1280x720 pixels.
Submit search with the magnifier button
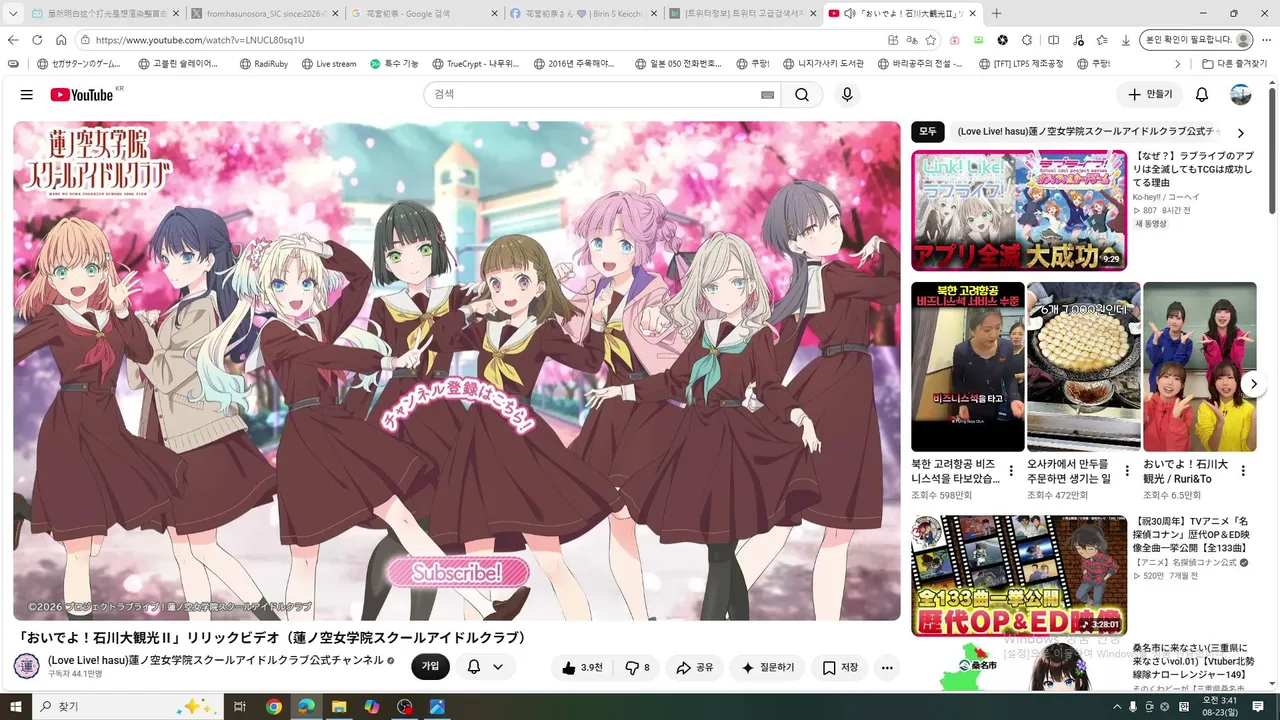click(802, 94)
